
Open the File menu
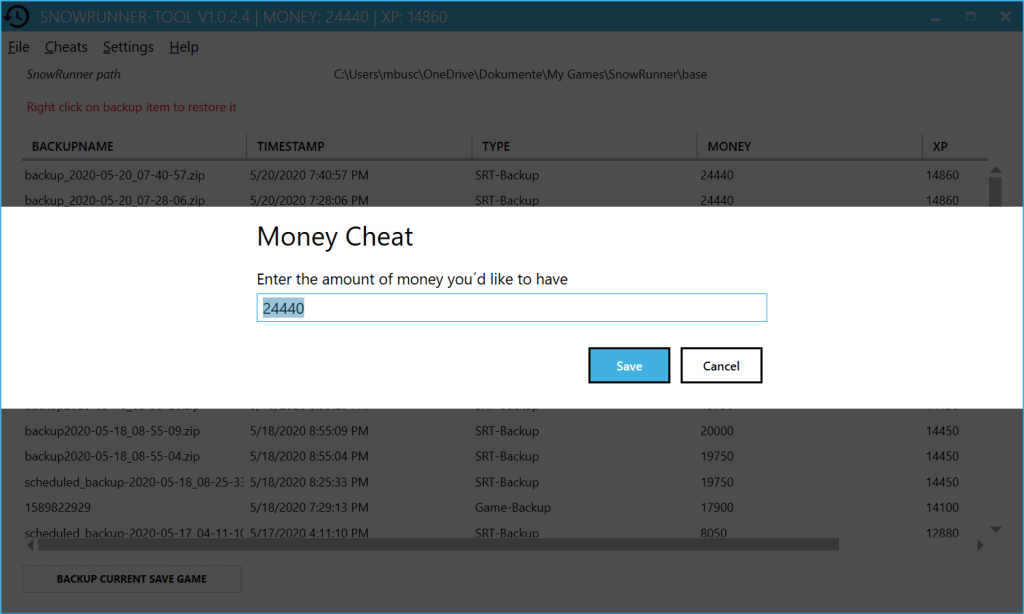(18, 47)
